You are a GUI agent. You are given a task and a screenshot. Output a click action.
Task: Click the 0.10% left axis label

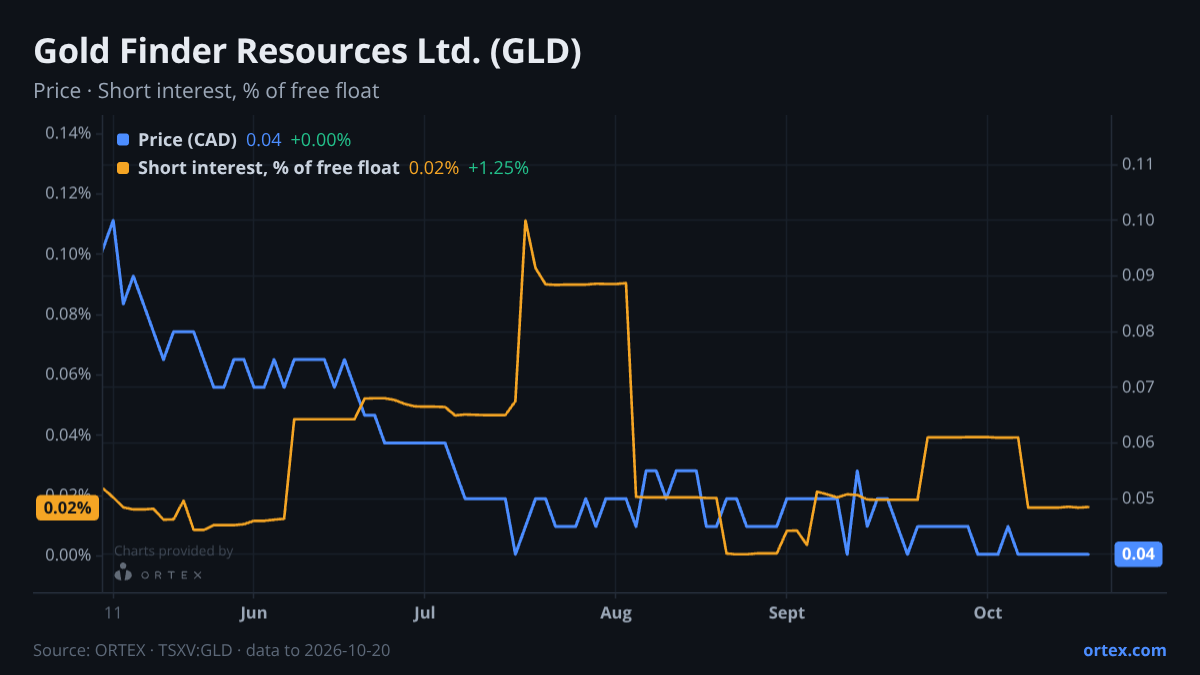pos(68,254)
